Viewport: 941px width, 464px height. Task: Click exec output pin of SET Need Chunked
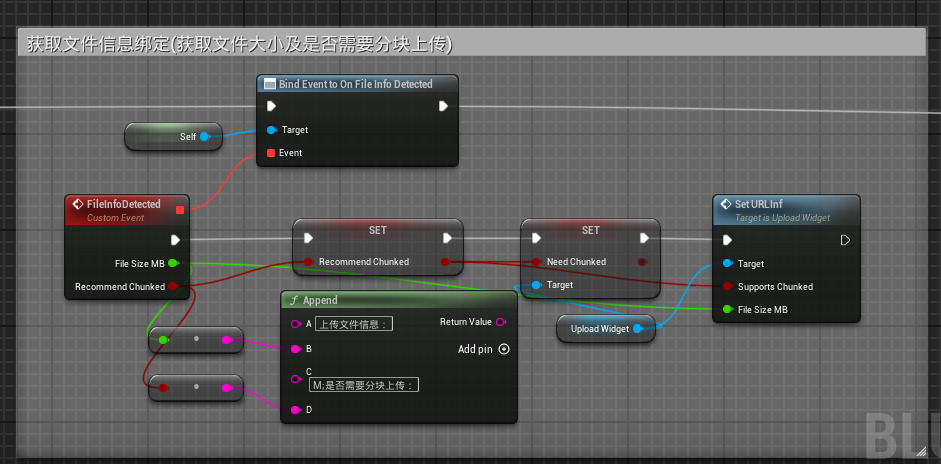coord(645,238)
